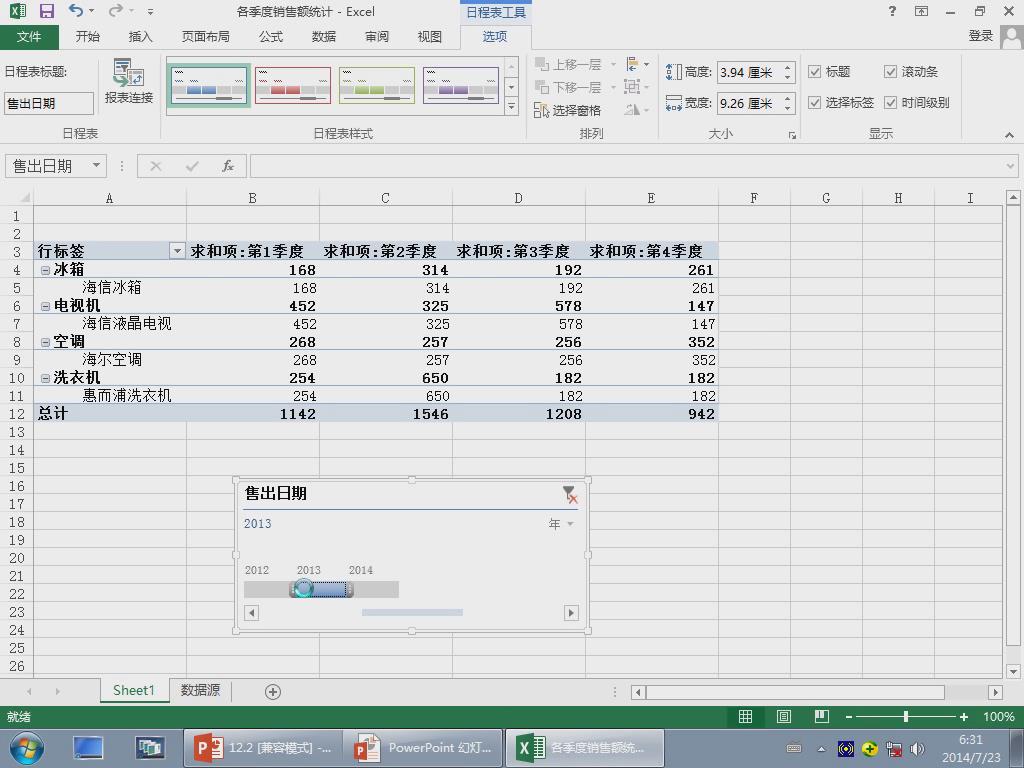Click the zoom slider handle in the status bar
The height and width of the screenshot is (768, 1024).
pos(906,716)
